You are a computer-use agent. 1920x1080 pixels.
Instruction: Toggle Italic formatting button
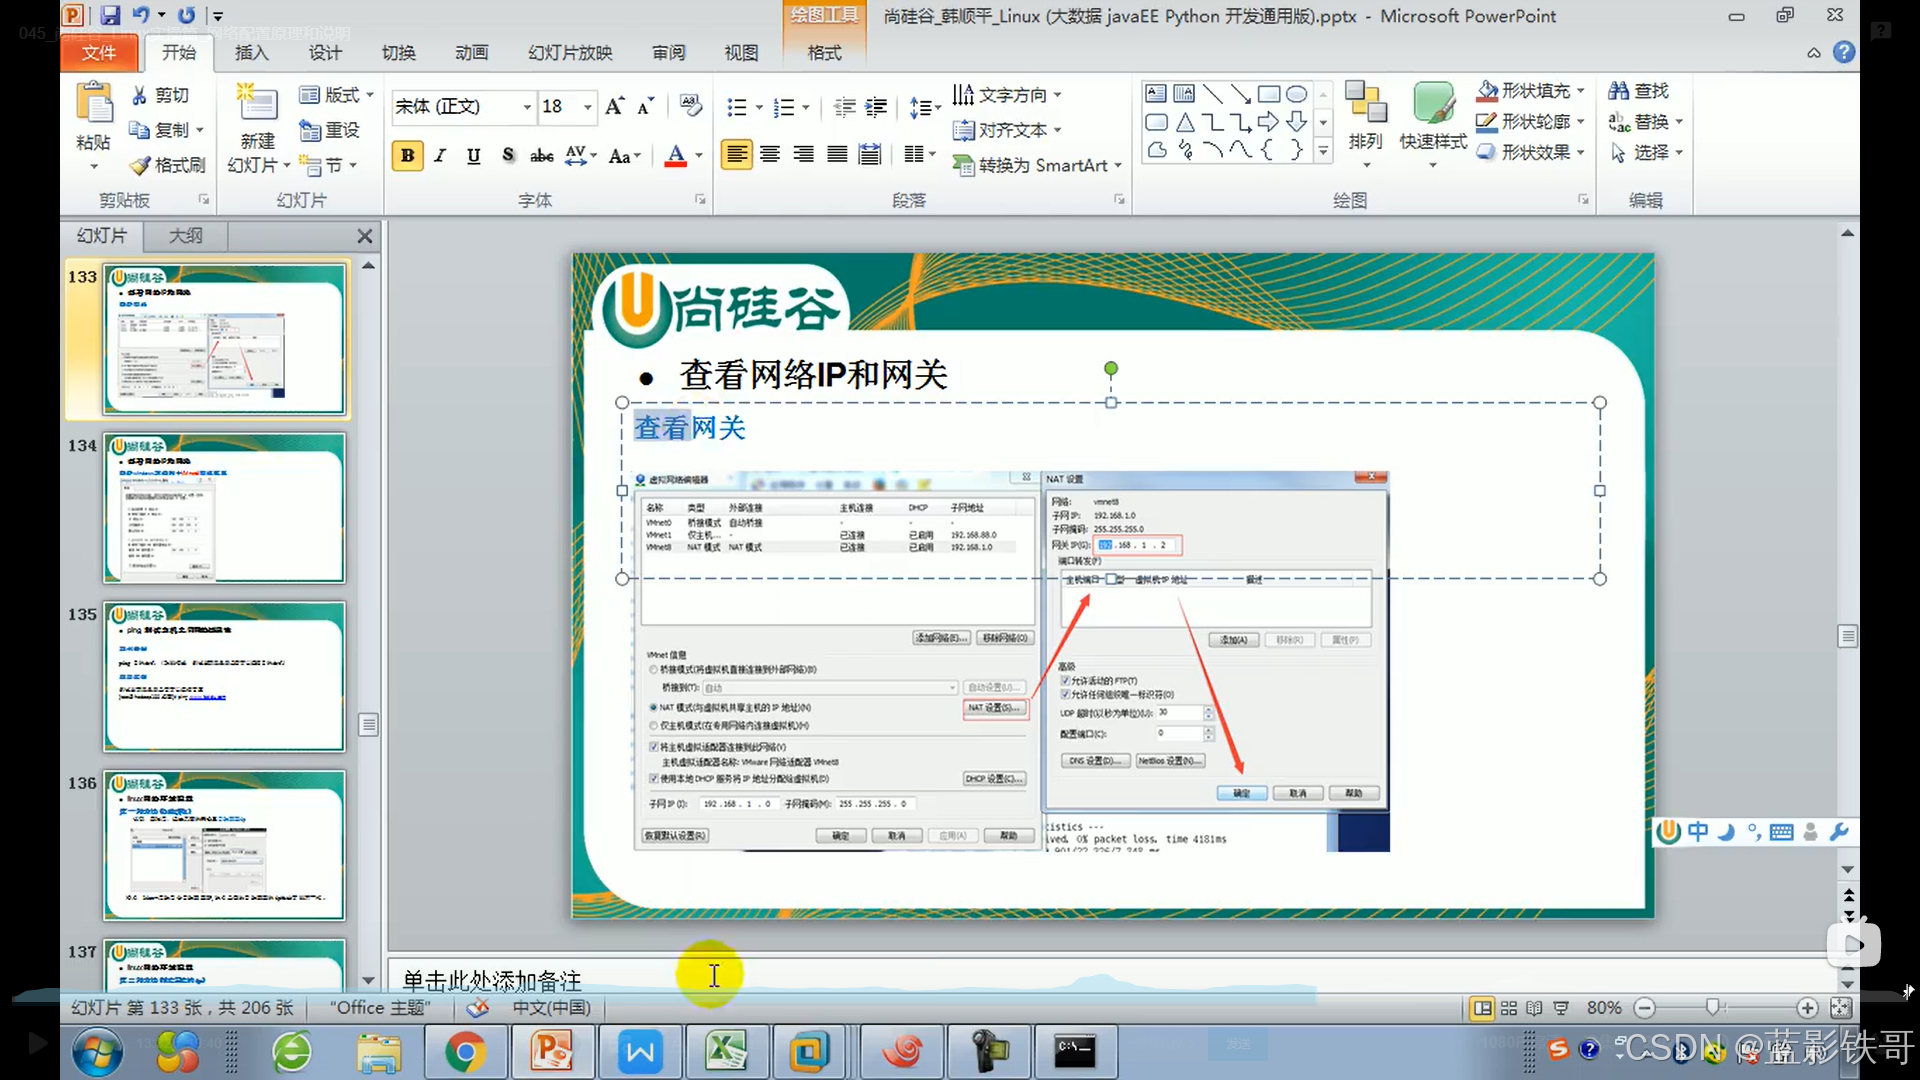440,155
